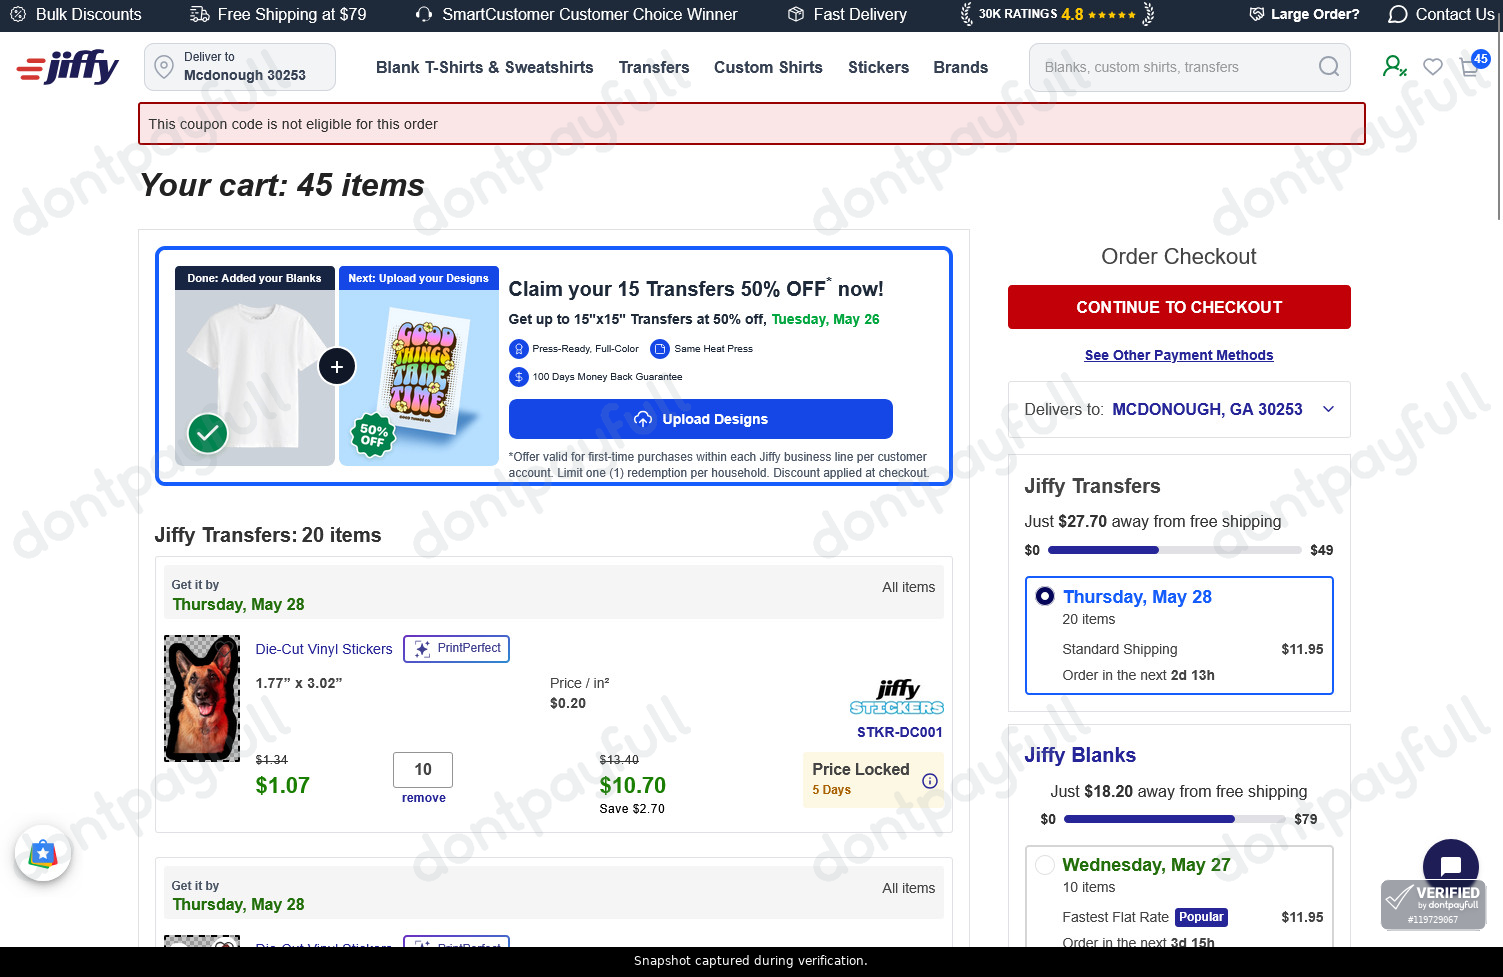Click the Jiffy Transfers free shipping progress bar
1503x977 pixels.
(x=1175, y=550)
